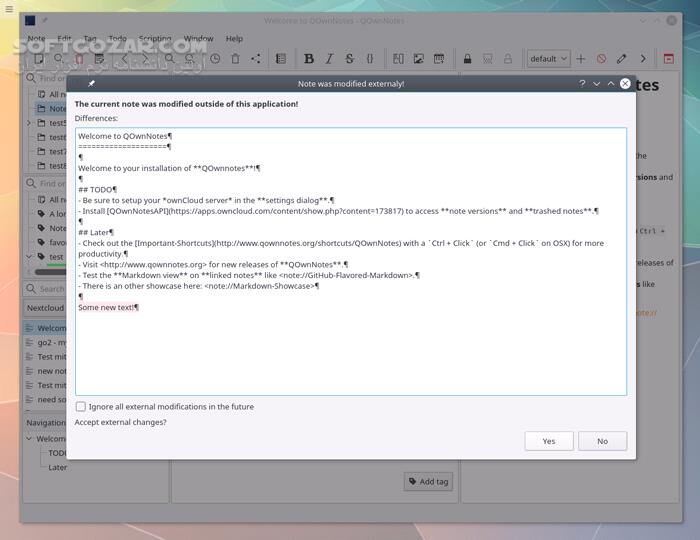Open the Tag menu
700x540 pixels.
tap(90, 38)
